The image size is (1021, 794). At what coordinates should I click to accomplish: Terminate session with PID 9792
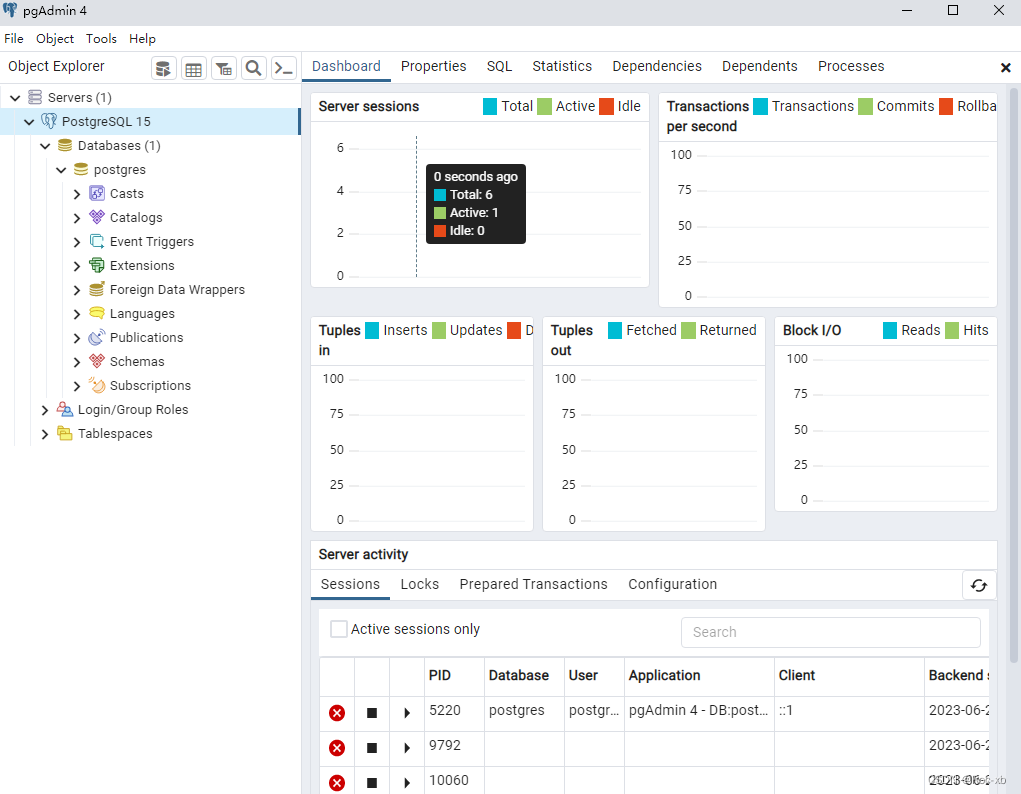point(337,748)
